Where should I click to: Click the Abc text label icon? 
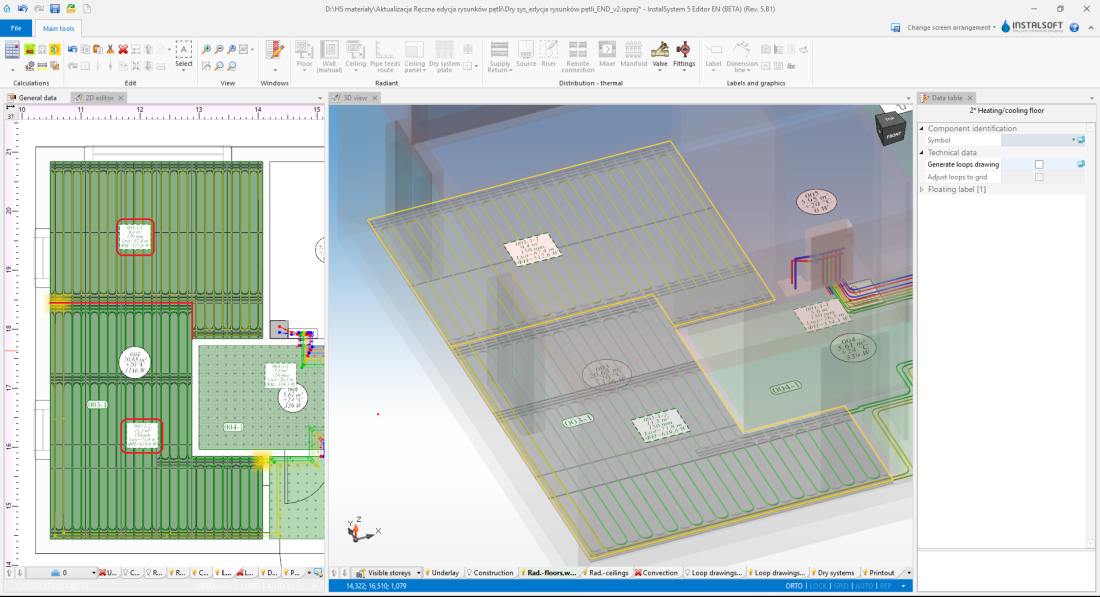[x=791, y=66]
